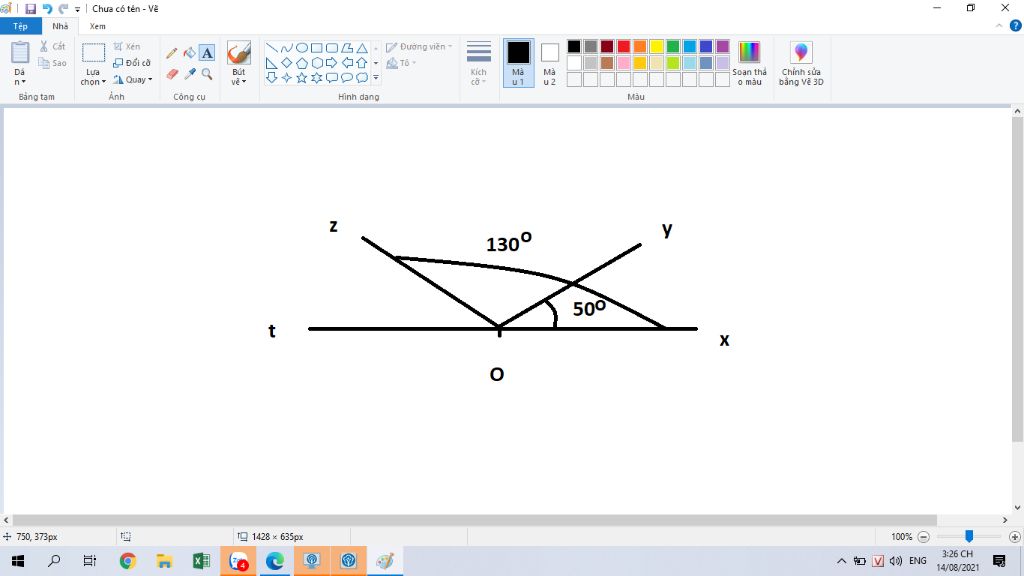Viewport: 1024px width, 576px height.
Task: Activate the Màu 2 background color box
Action: coord(550,63)
